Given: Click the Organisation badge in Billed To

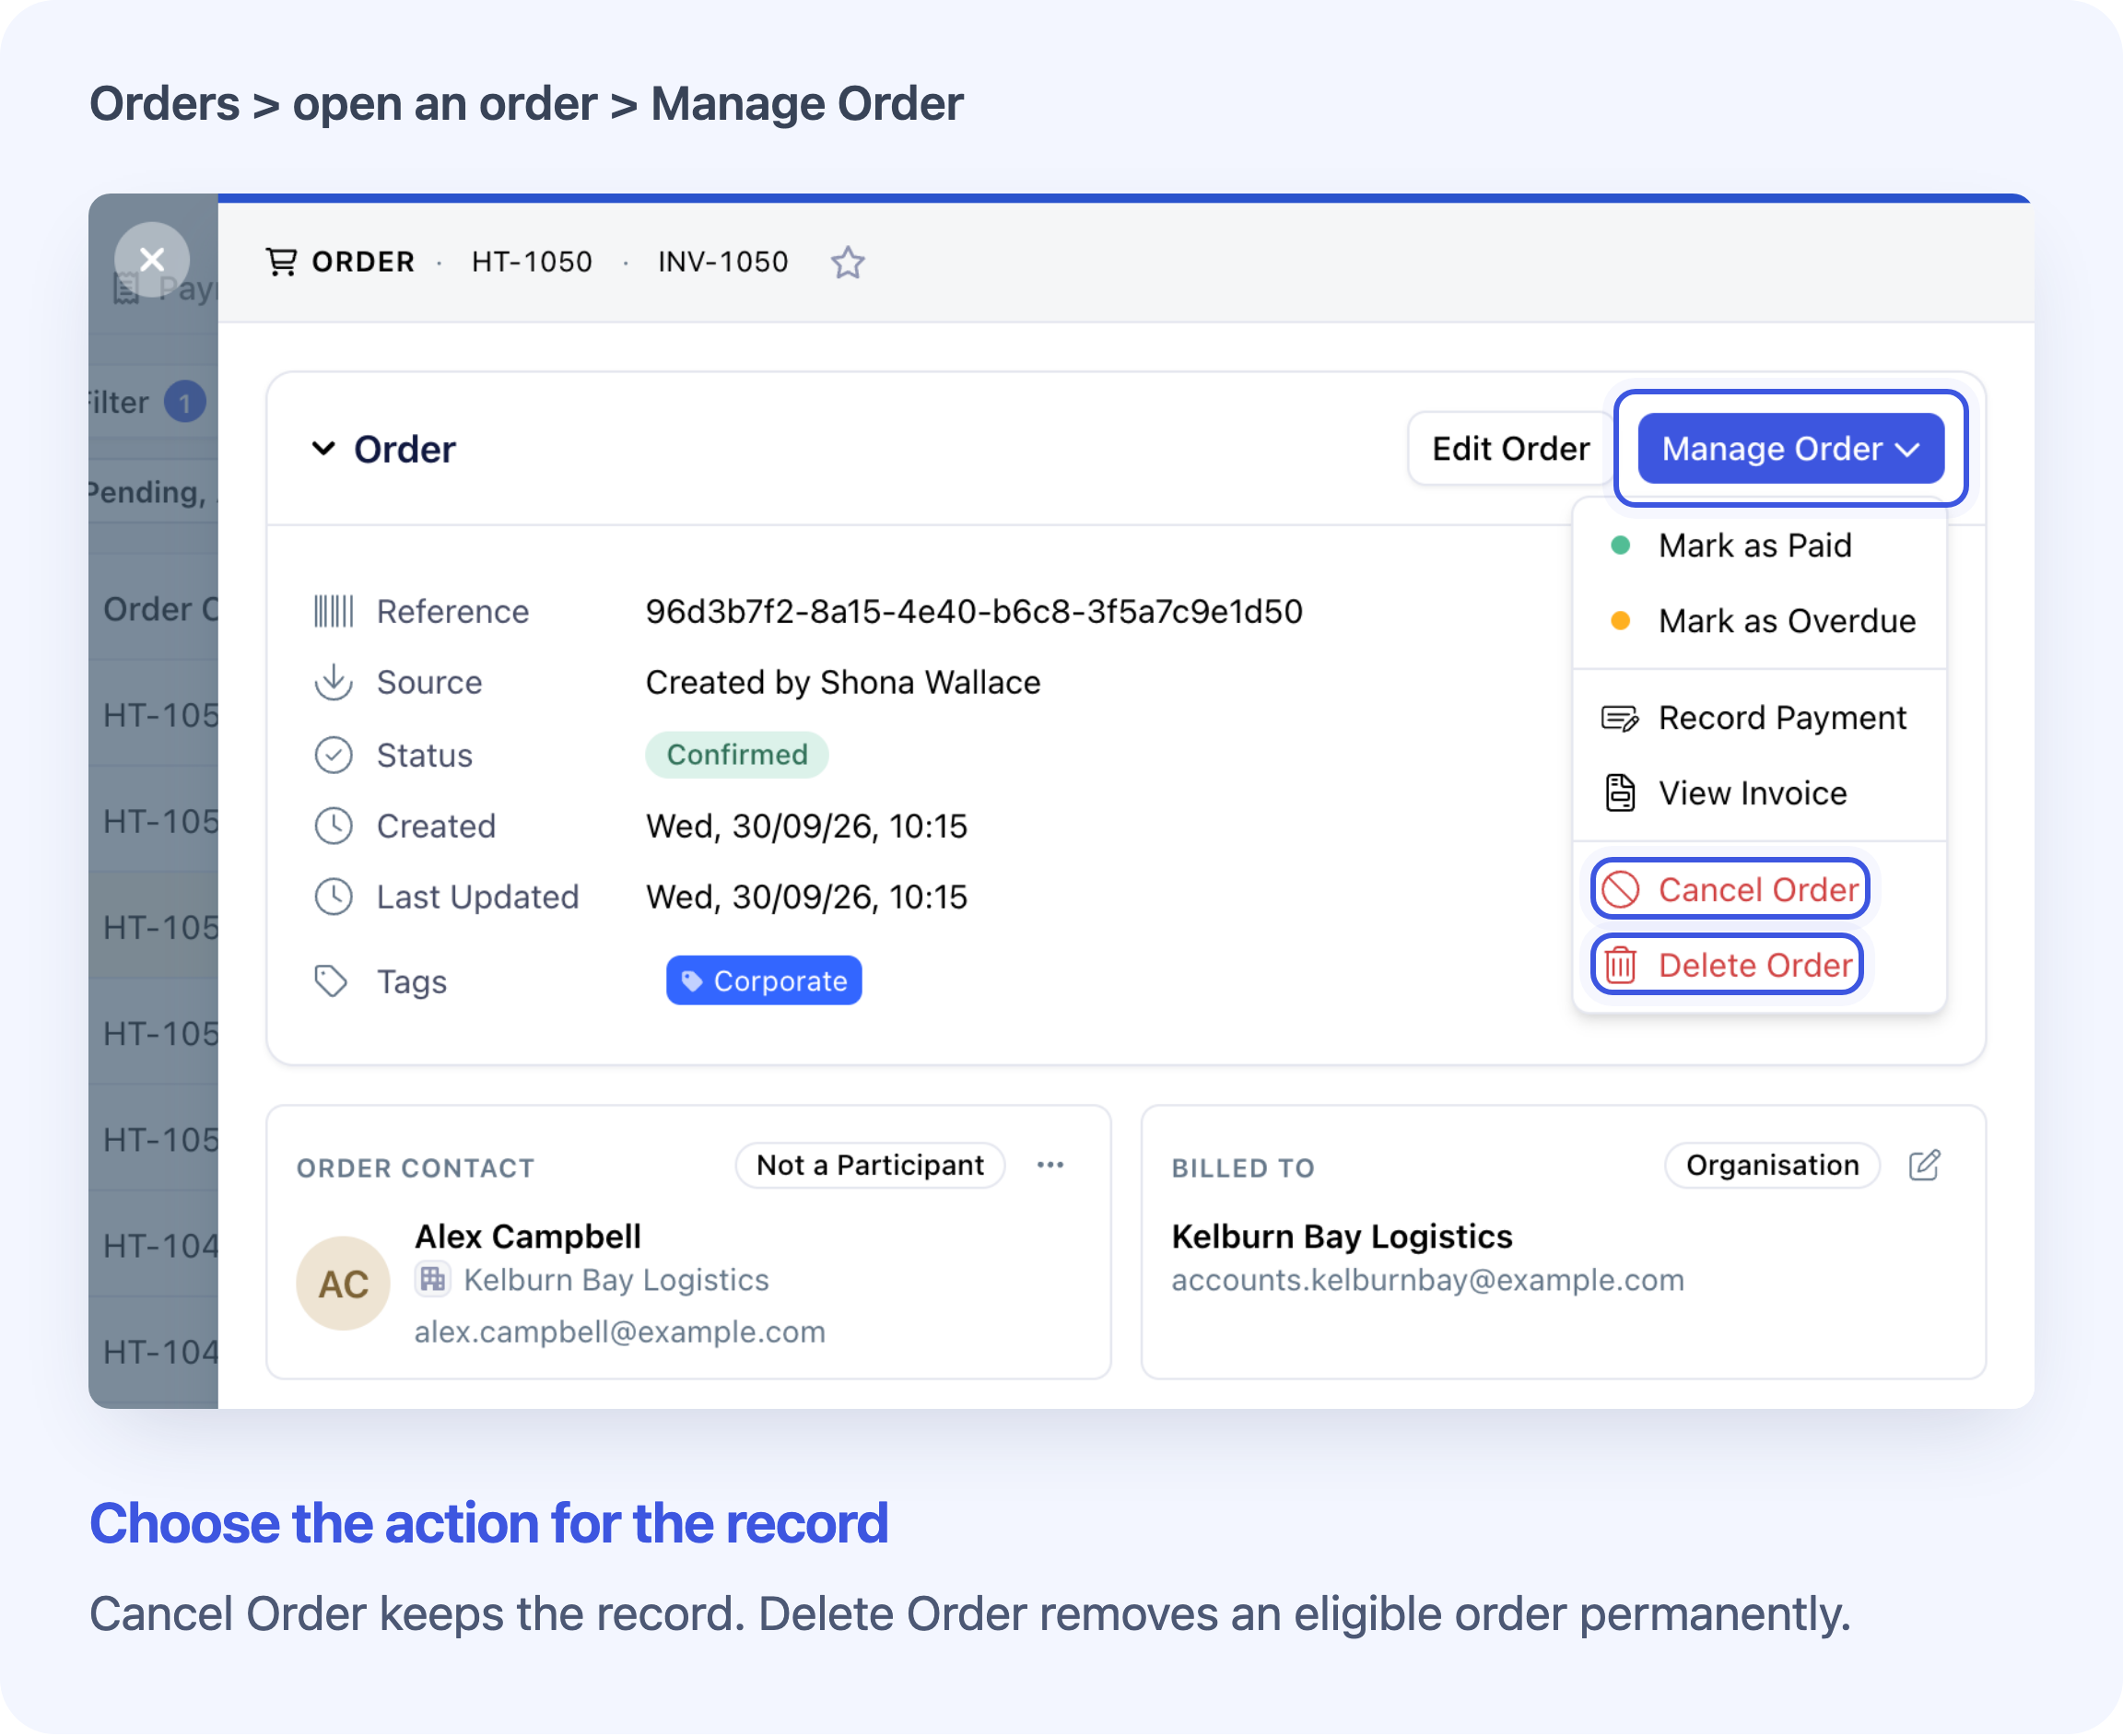Looking at the screenshot, I should (x=1772, y=1165).
